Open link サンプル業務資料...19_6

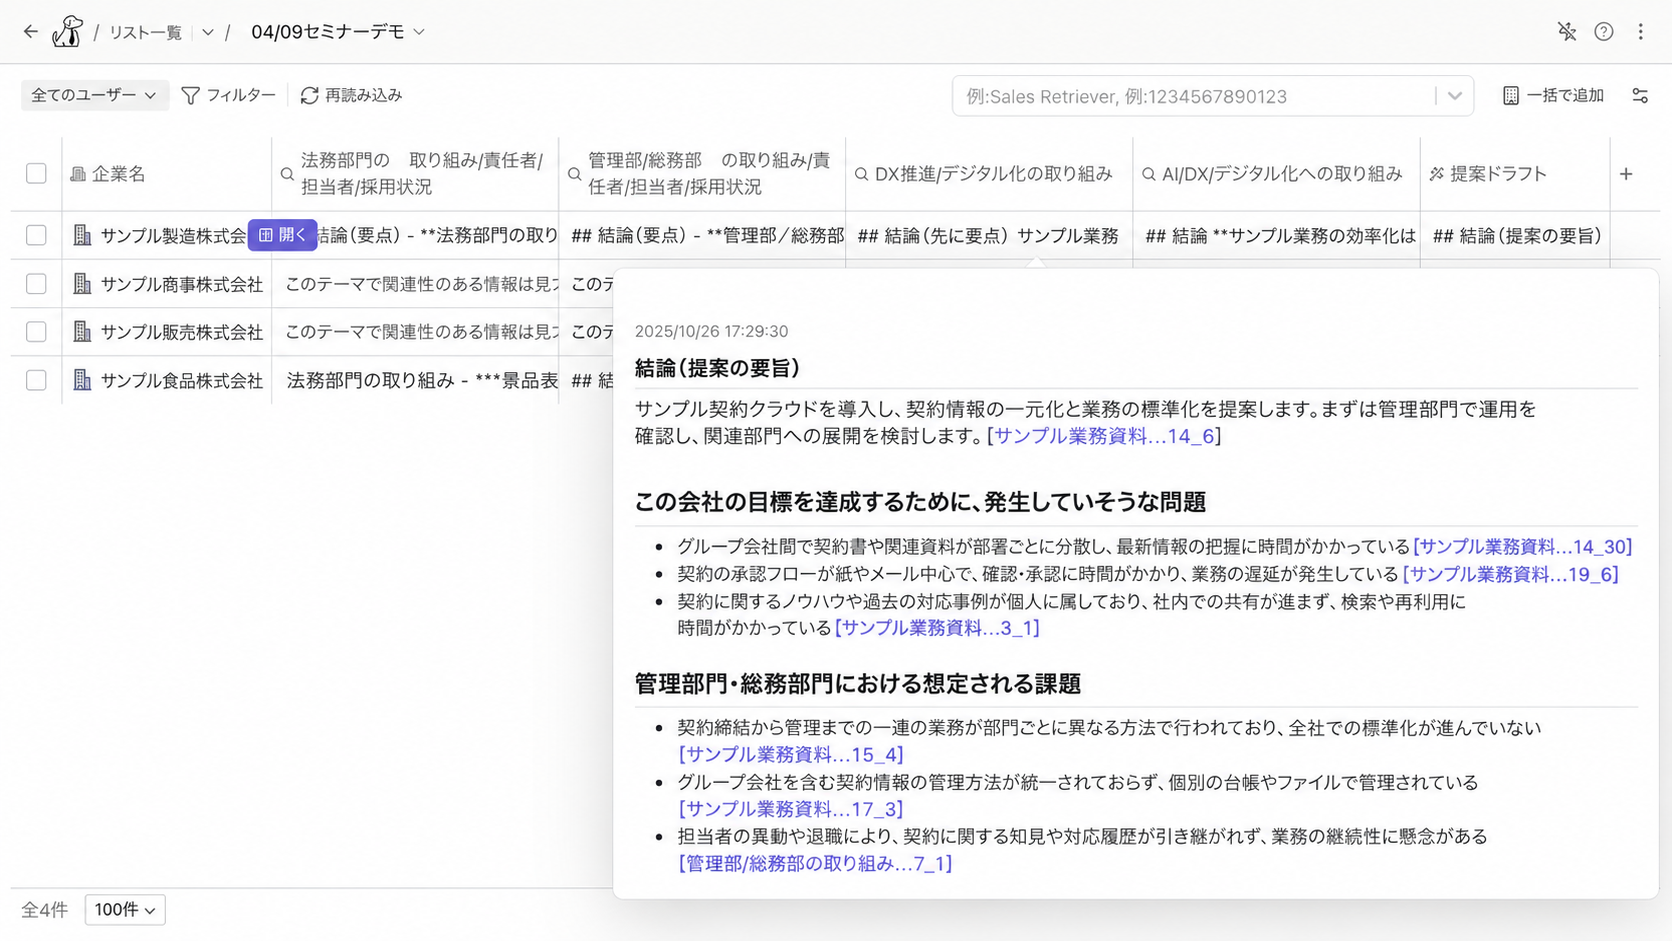click(x=1511, y=574)
